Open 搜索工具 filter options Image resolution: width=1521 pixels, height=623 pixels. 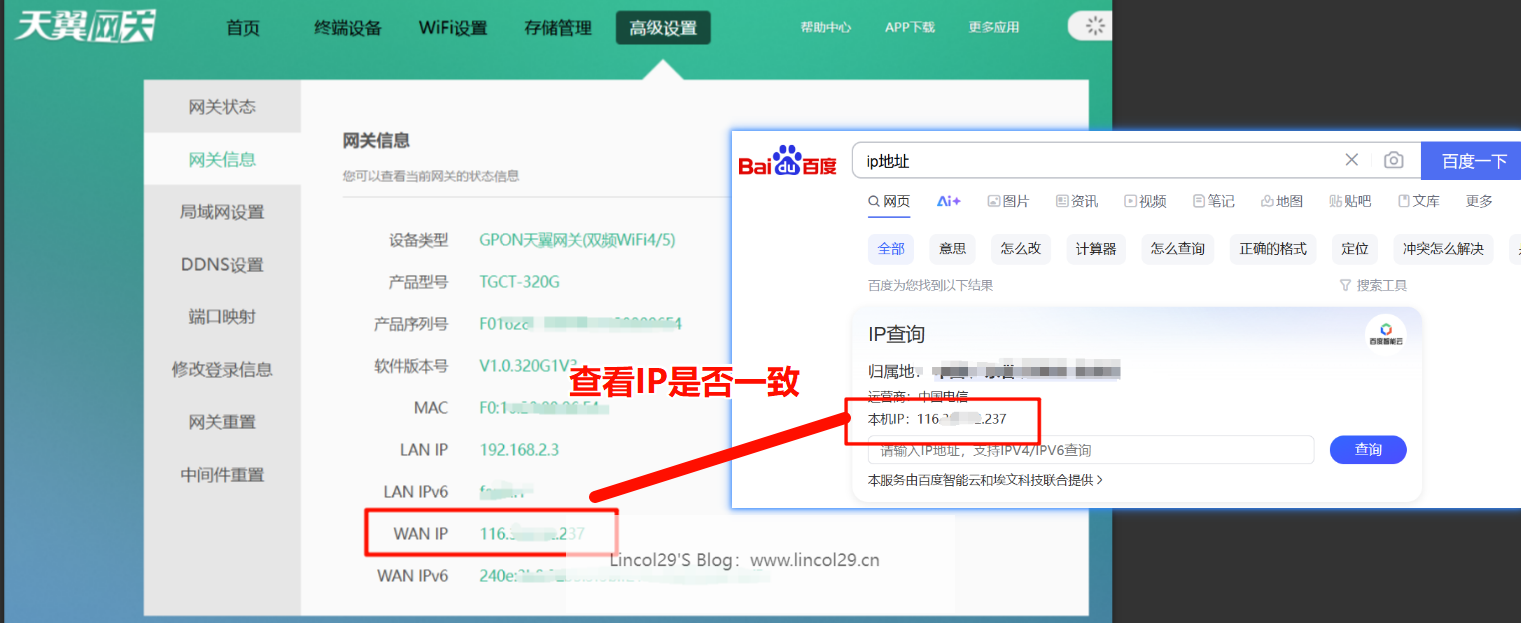tap(1373, 285)
